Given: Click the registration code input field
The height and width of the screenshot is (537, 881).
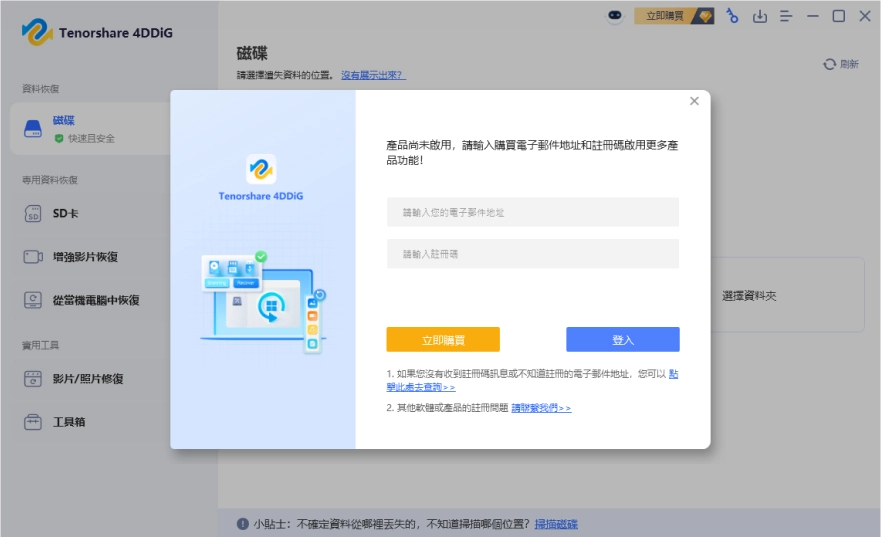Looking at the screenshot, I should (533, 254).
